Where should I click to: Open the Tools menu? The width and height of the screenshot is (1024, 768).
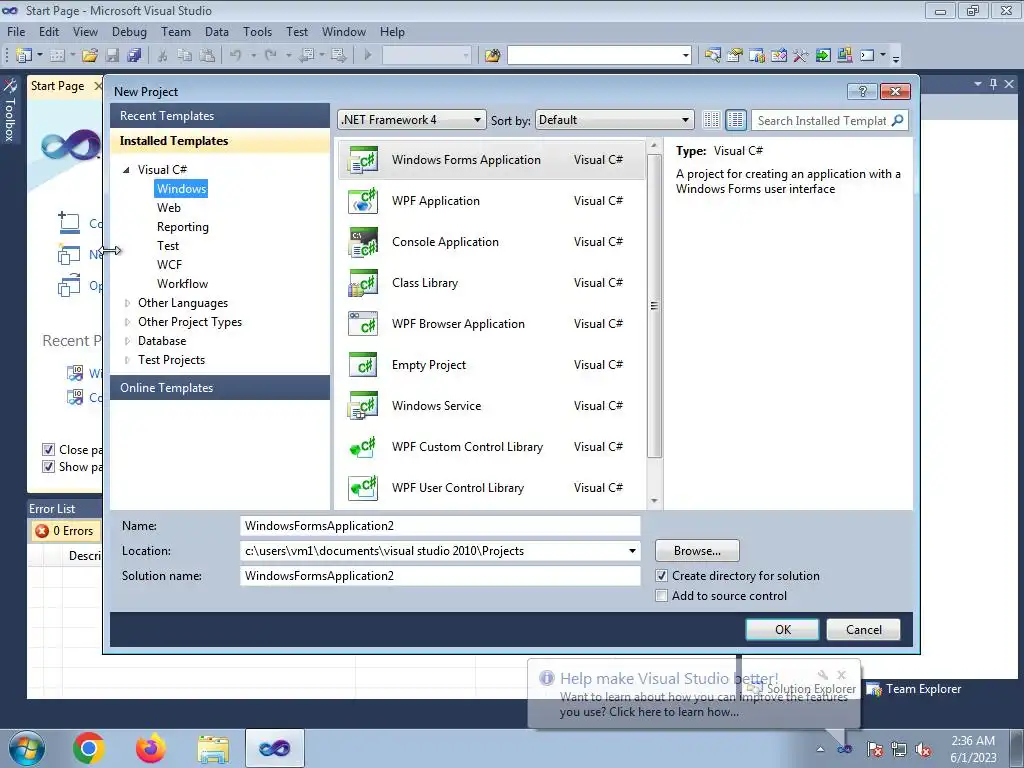pyautogui.click(x=257, y=32)
